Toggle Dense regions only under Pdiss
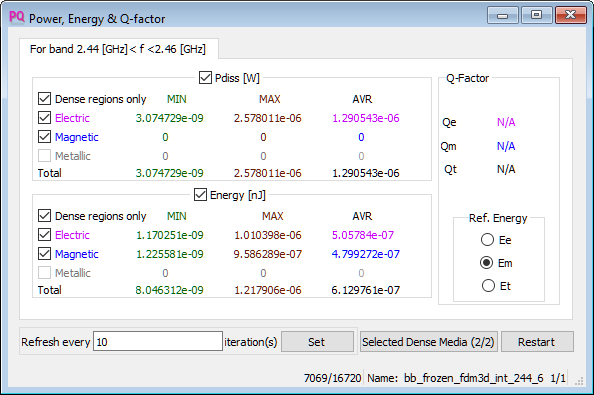 44,99
